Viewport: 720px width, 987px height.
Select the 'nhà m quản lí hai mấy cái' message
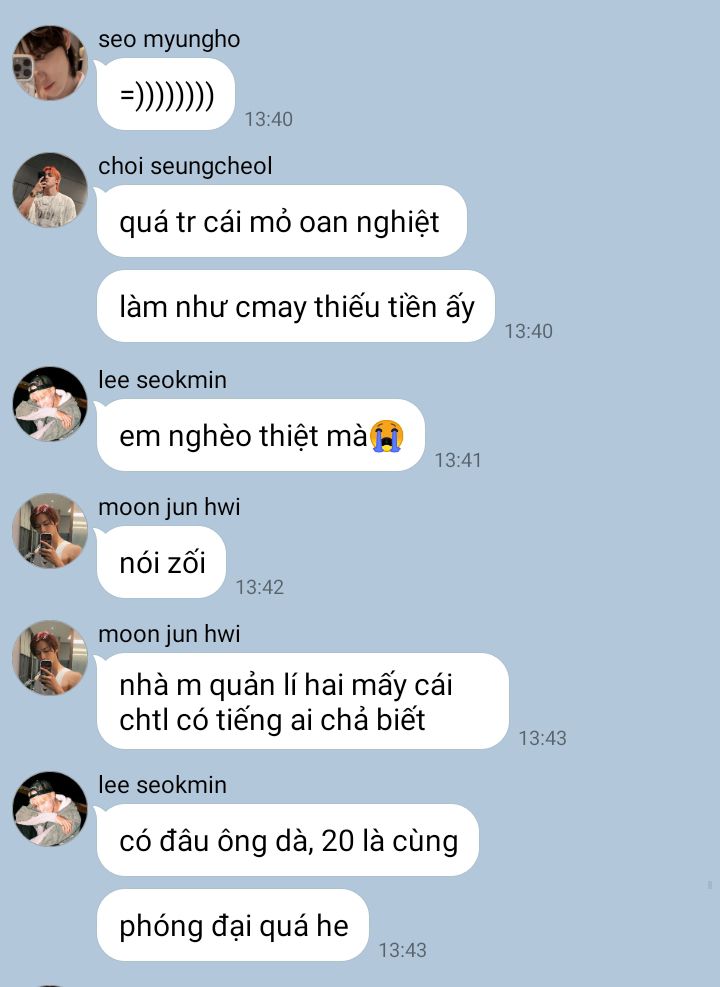302,701
